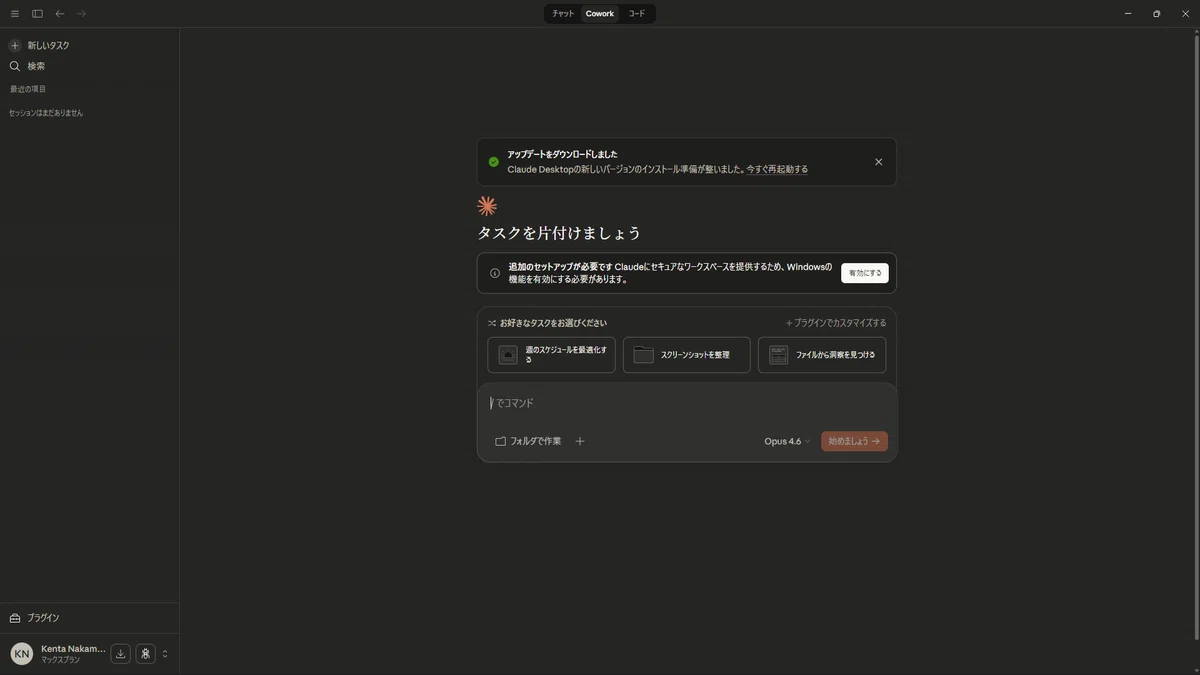Click the download update icon

tap(121, 654)
